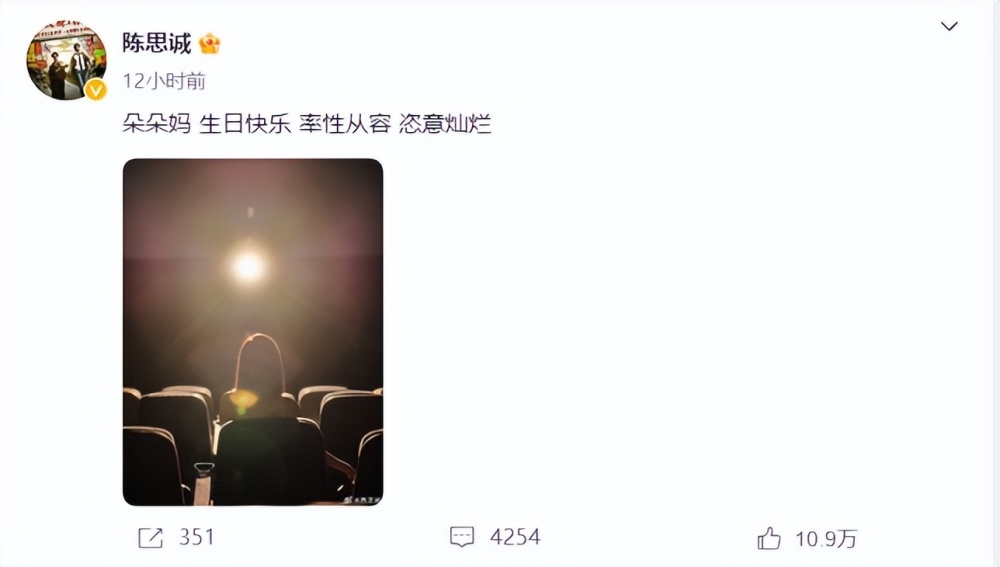
Task: Click the 生日快乐 phrase in post
Action: point(245,123)
